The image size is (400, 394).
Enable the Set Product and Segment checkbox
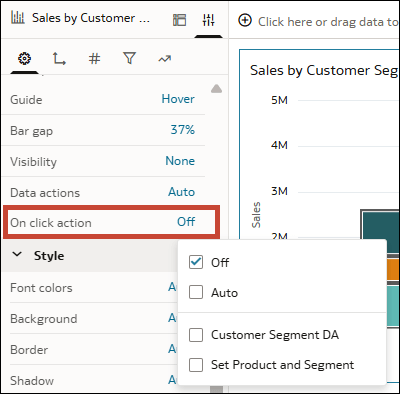pyautogui.click(x=196, y=365)
